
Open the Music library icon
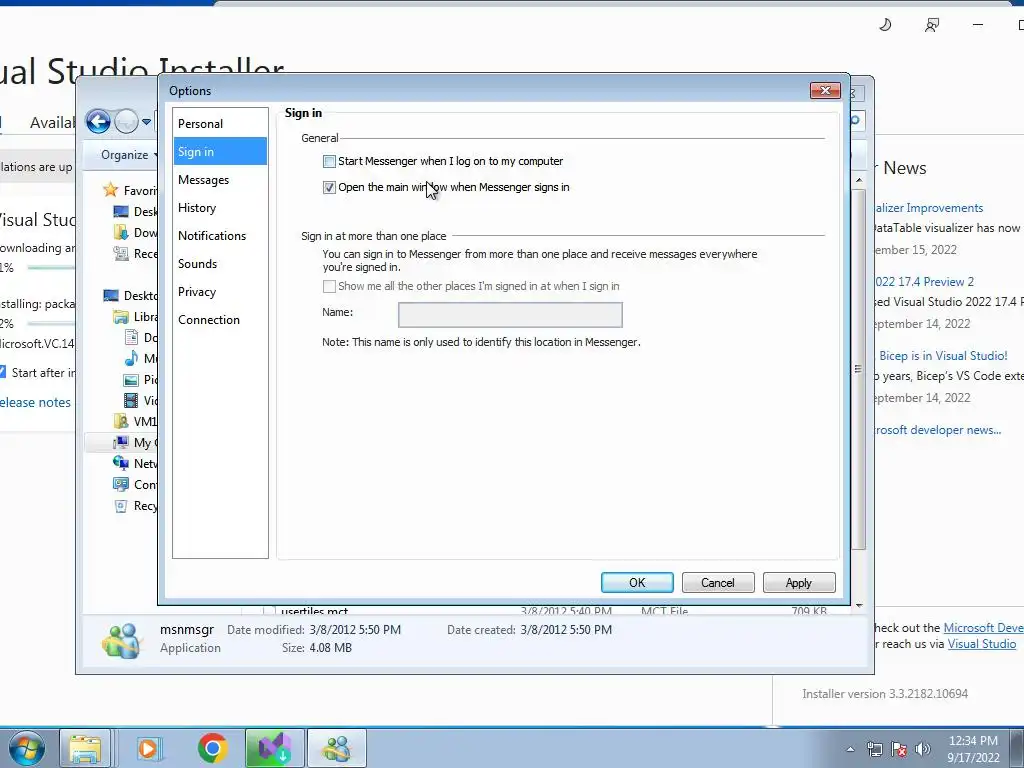131,359
